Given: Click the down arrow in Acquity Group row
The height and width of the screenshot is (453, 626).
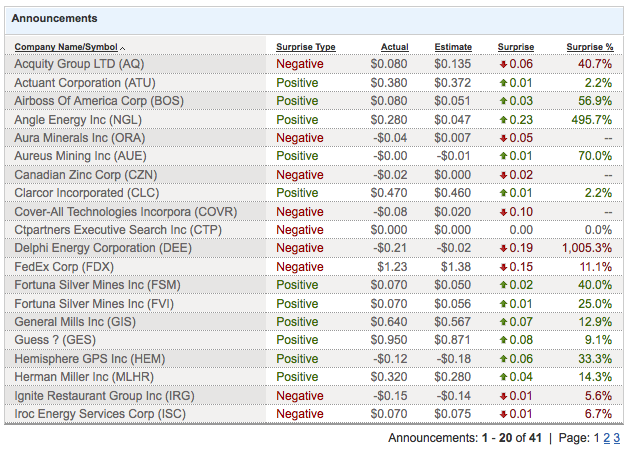Looking at the screenshot, I should [503, 64].
